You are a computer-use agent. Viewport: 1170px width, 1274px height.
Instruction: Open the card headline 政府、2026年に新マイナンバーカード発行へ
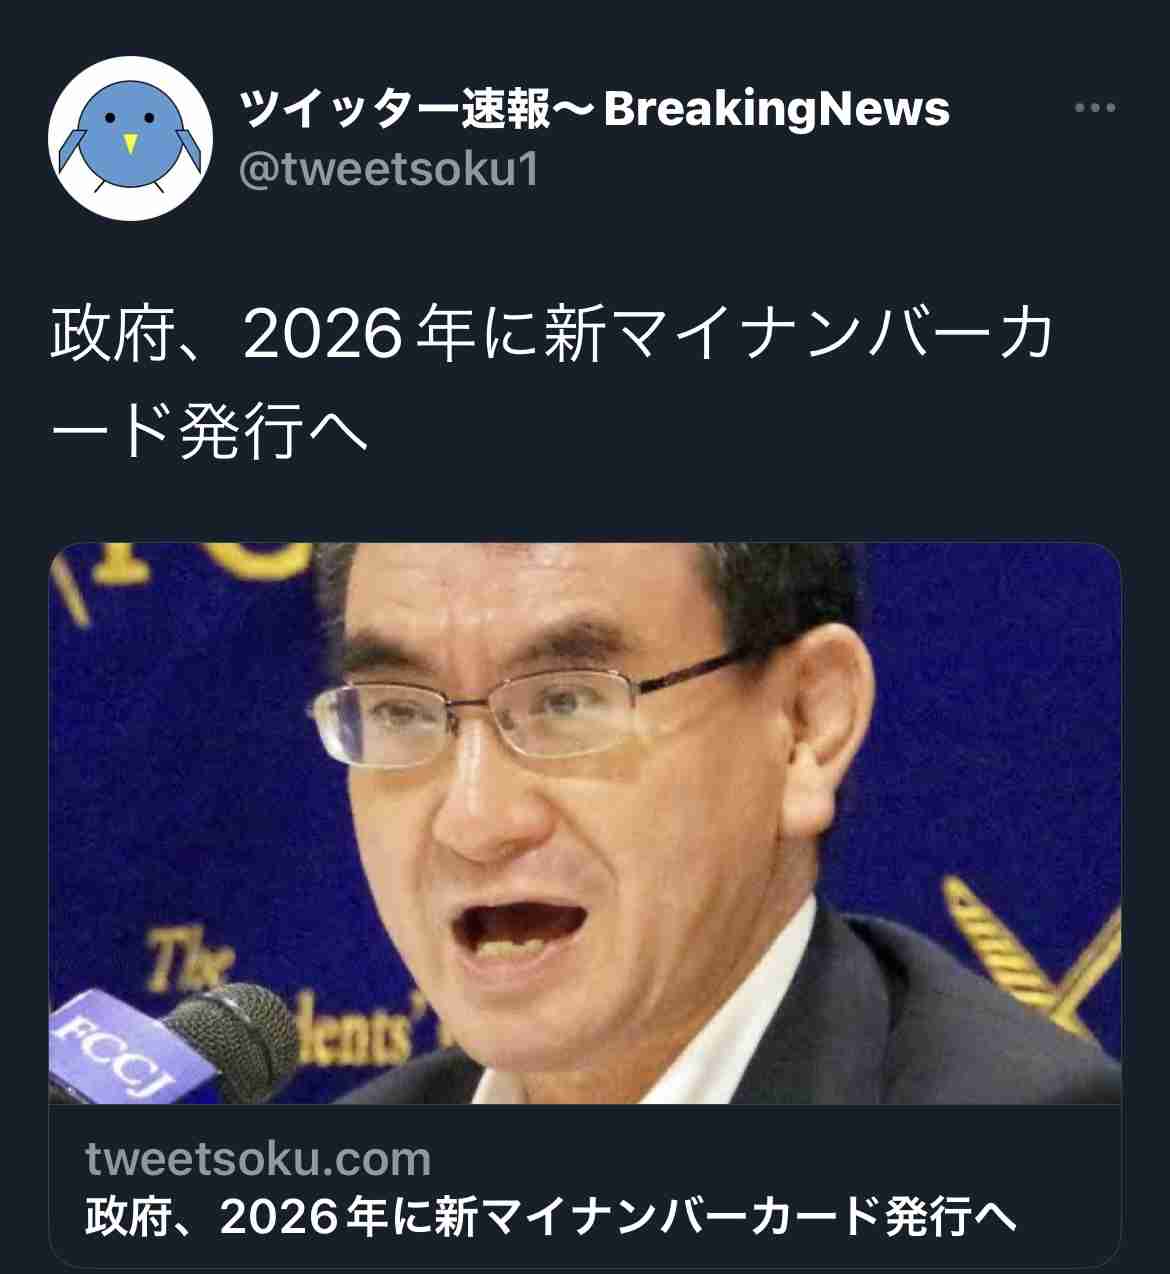click(551, 1217)
